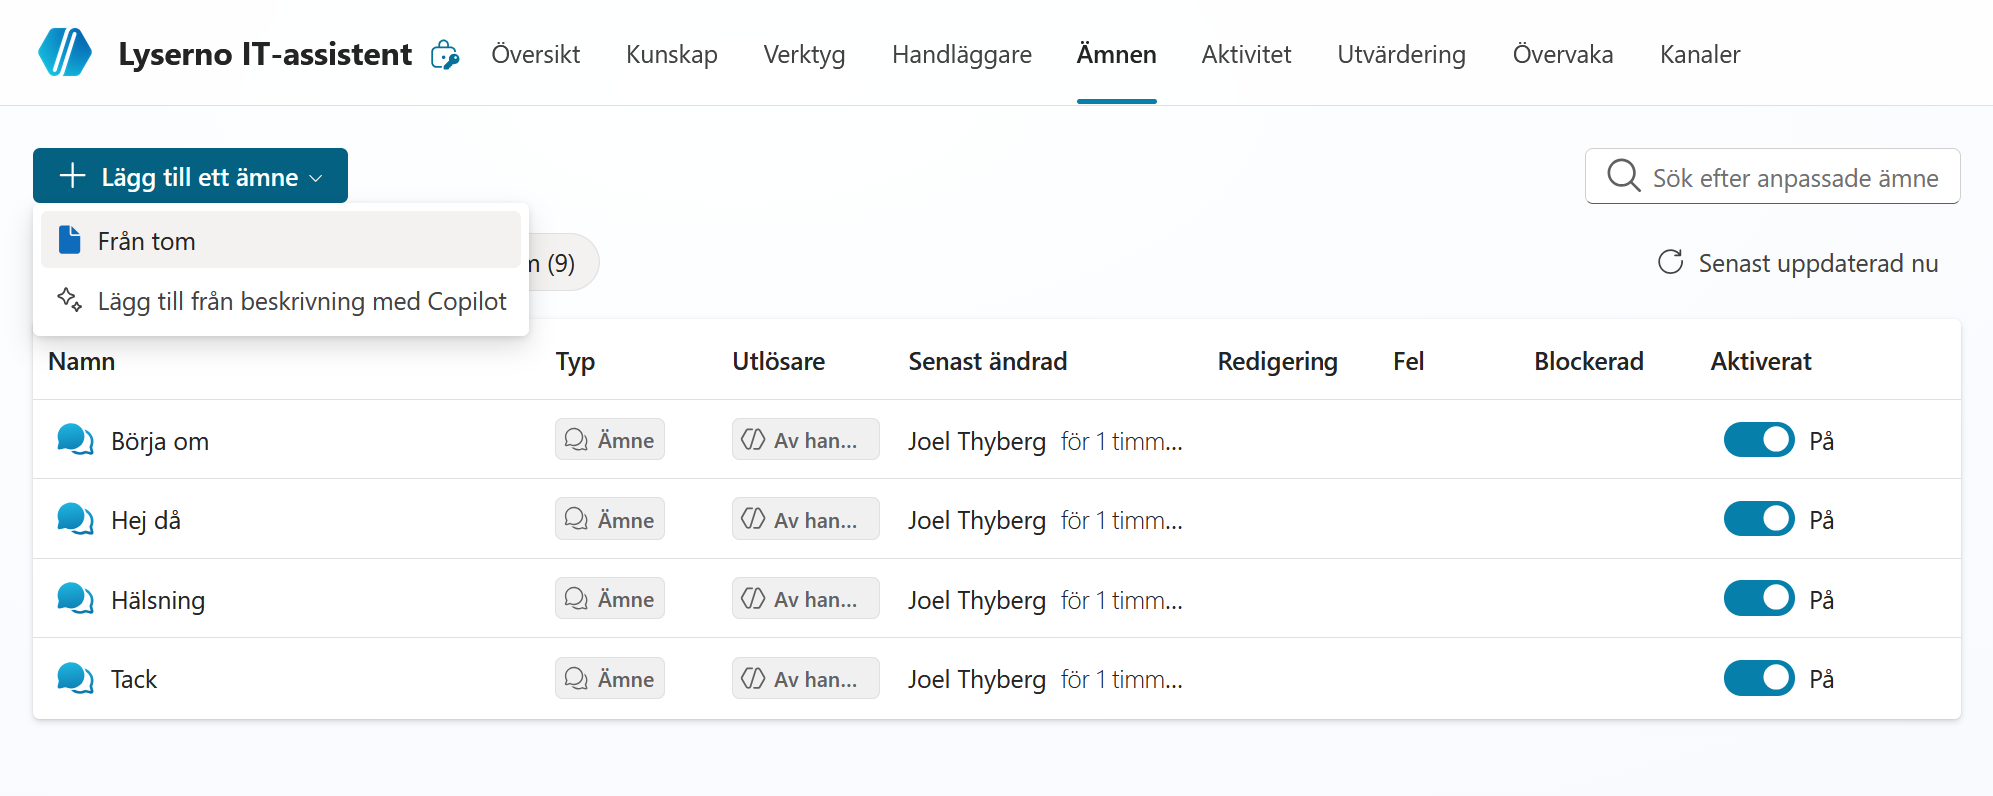Click the sparkle Copilot icon in dropdown menu

click(x=69, y=300)
